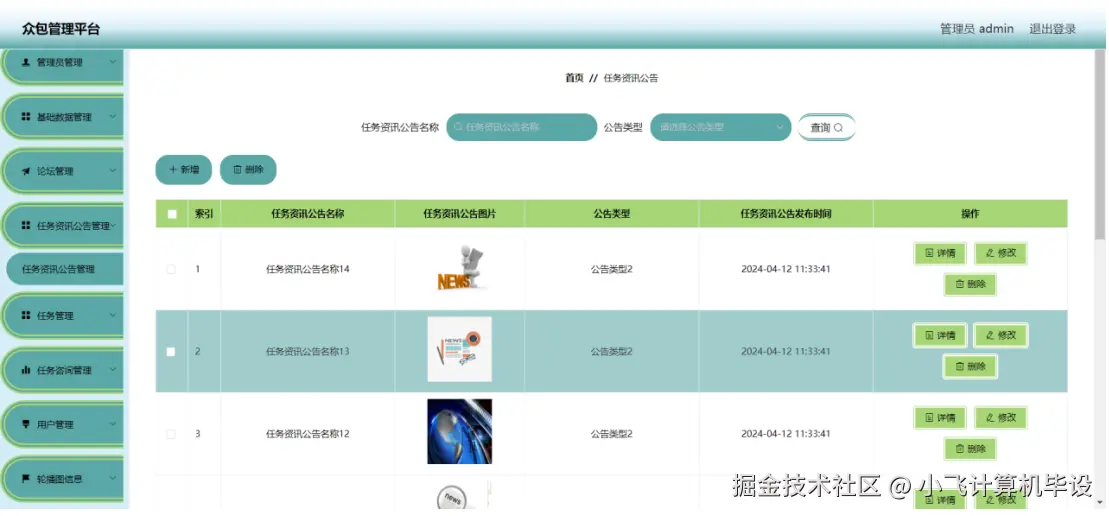The width and height of the screenshot is (1109, 516).
Task: Click the page vertical scrollbar
Action: [1100, 145]
